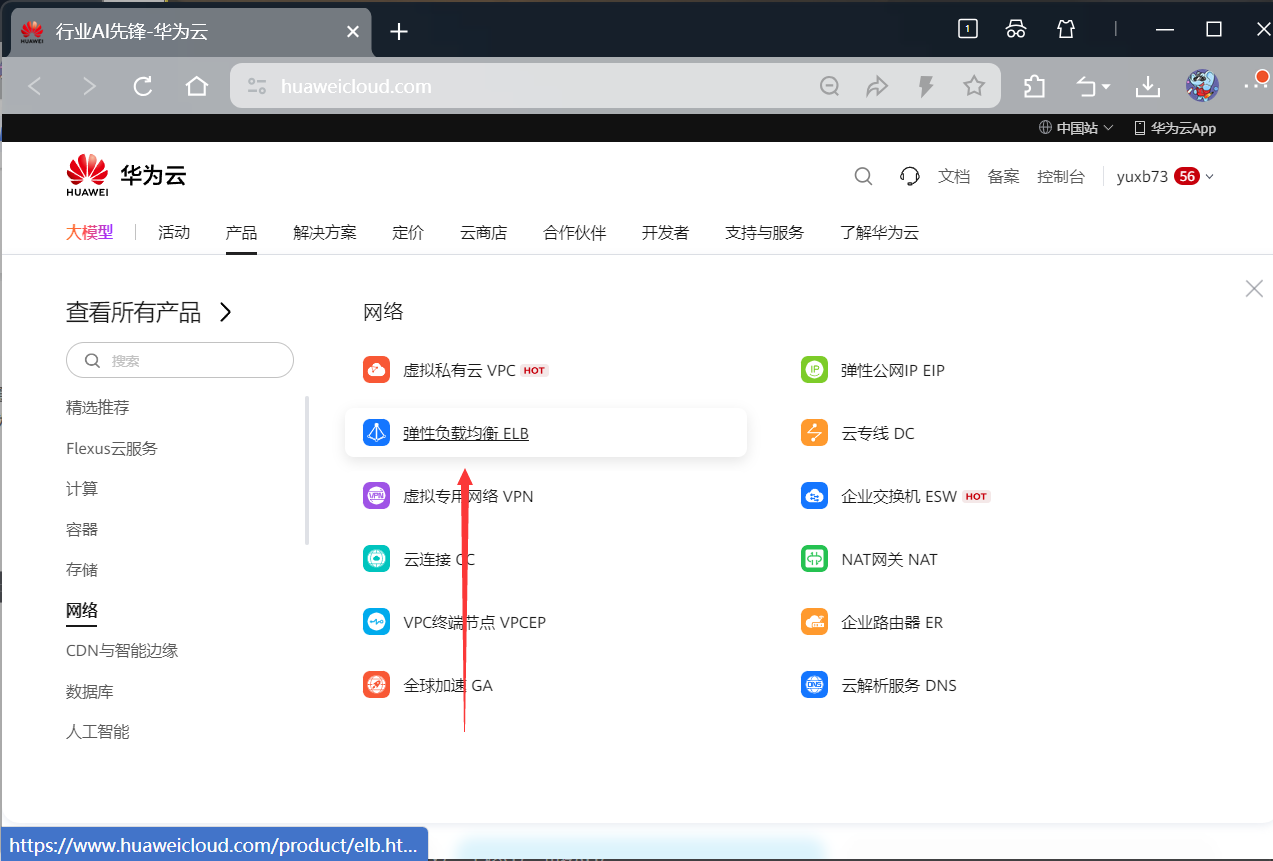Select 数据库 category
Image resolution: width=1273 pixels, height=861 pixels.
(90, 691)
